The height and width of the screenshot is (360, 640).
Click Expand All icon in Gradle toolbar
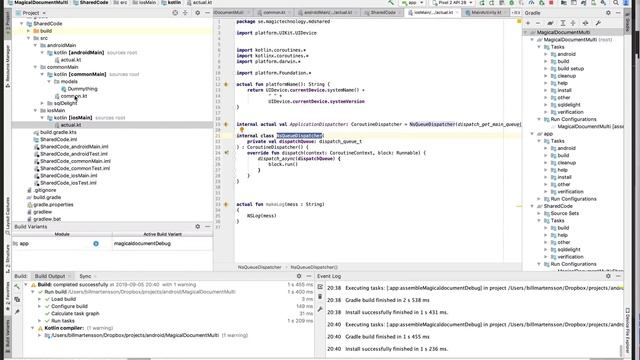[563, 23]
